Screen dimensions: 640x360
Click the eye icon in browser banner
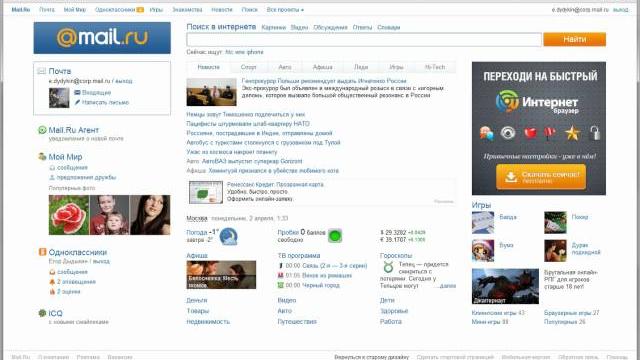coord(508,133)
